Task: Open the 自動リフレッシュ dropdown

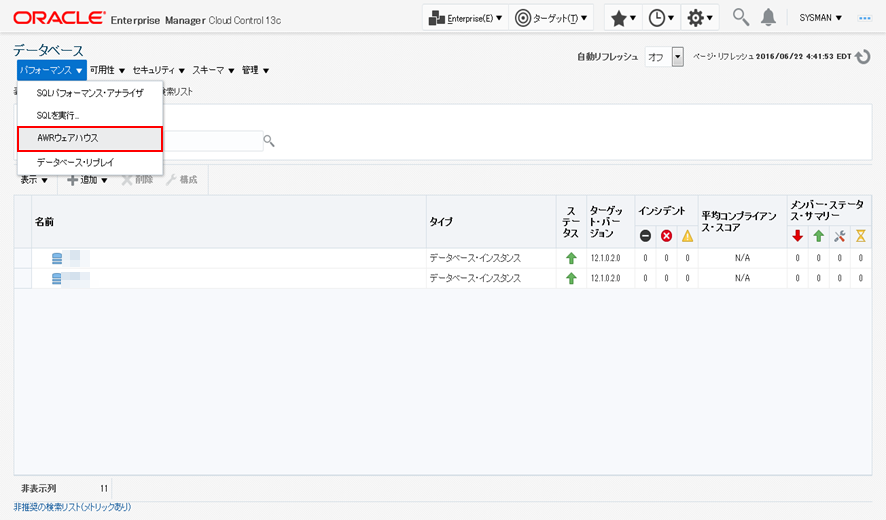Action: coord(677,57)
